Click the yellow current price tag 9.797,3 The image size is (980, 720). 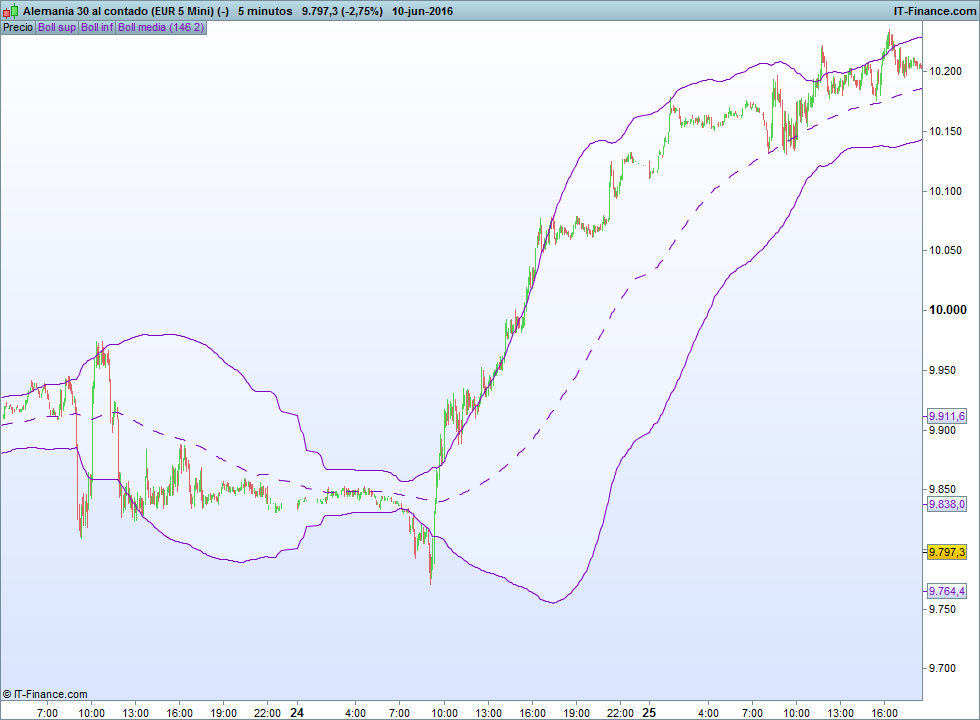tap(947, 552)
